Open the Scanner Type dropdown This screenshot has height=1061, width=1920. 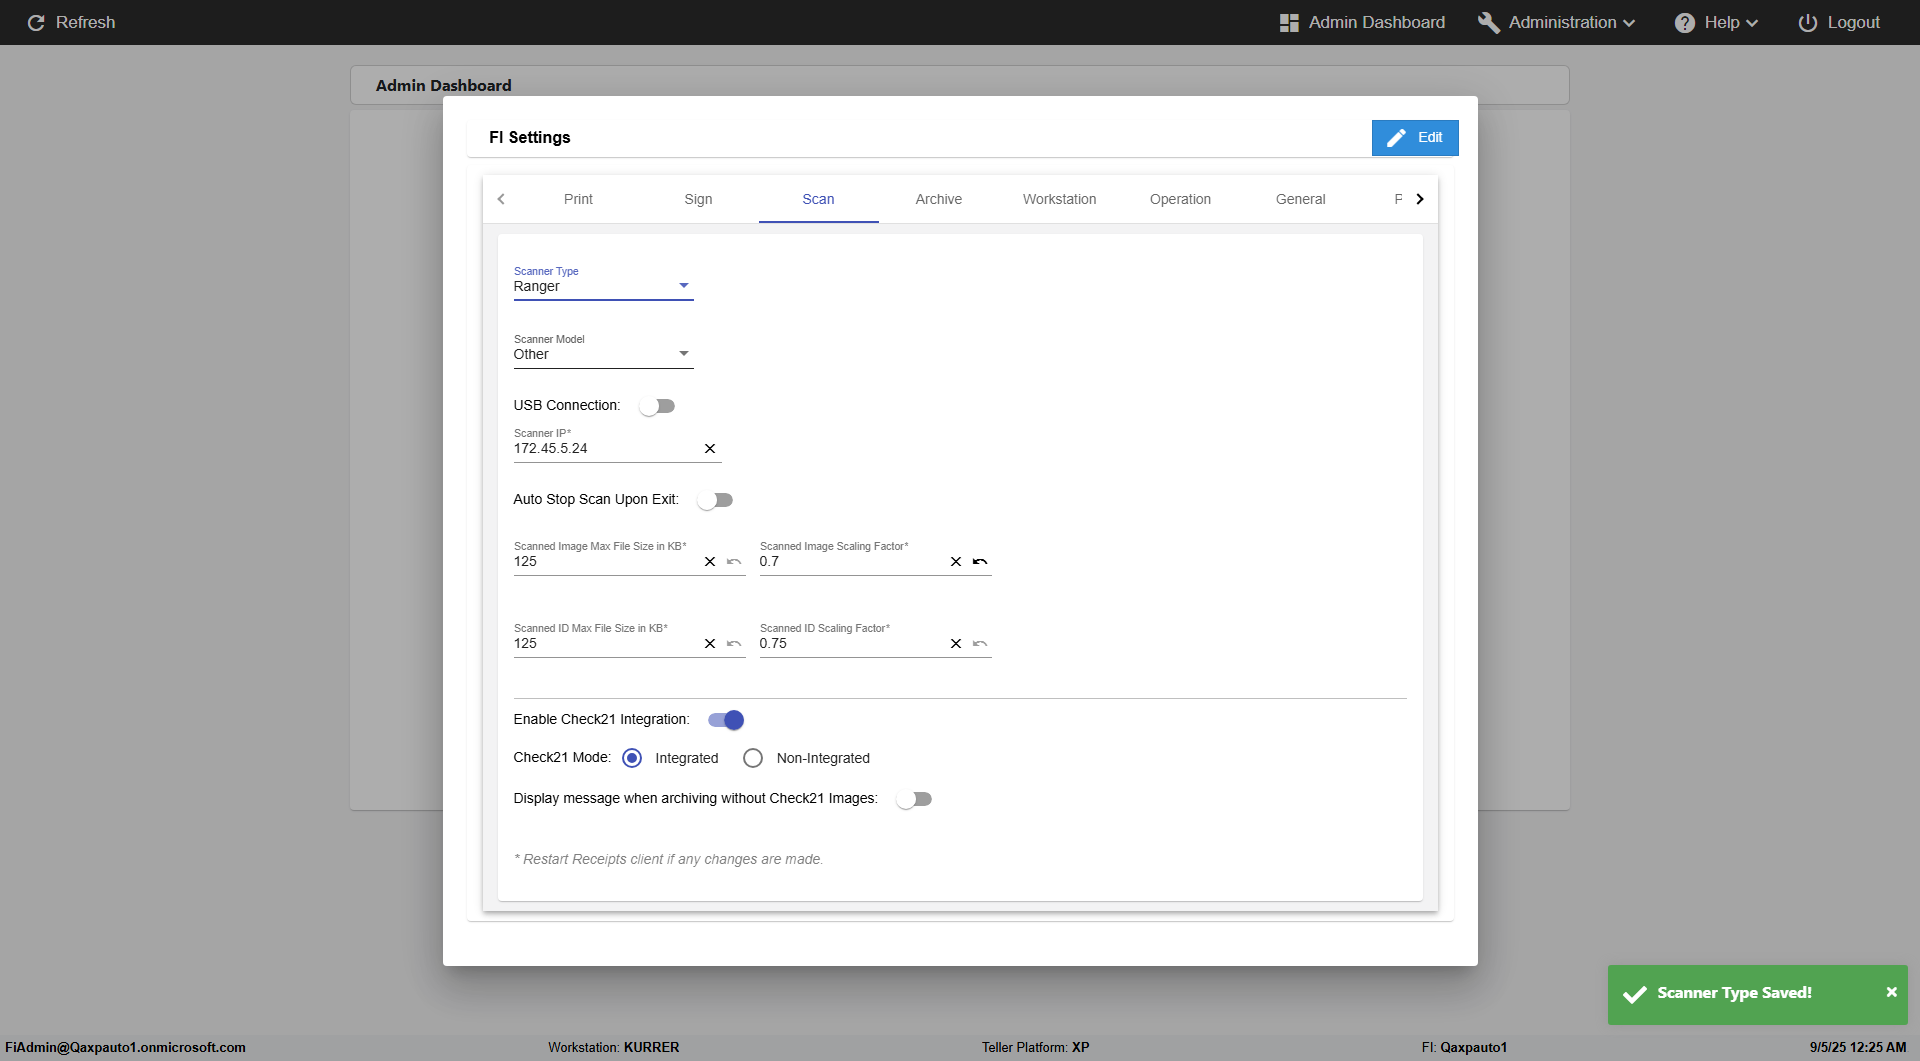pyautogui.click(x=603, y=286)
